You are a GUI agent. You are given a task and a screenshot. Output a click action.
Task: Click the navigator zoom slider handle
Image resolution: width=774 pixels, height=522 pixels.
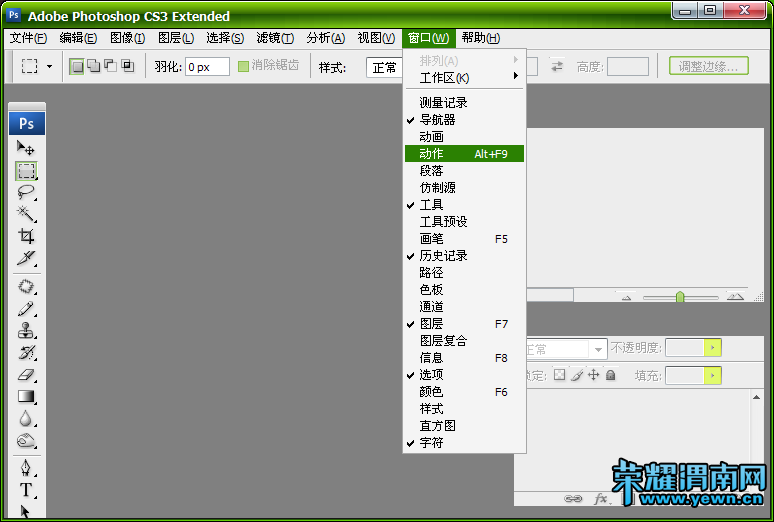pyautogui.click(x=680, y=297)
